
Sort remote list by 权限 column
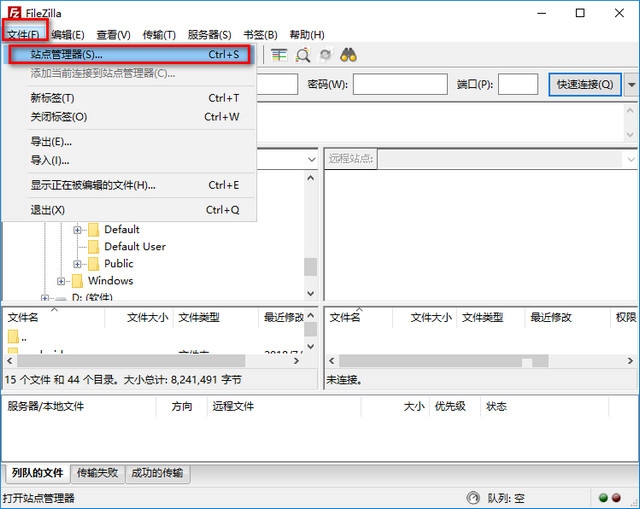click(625, 318)
